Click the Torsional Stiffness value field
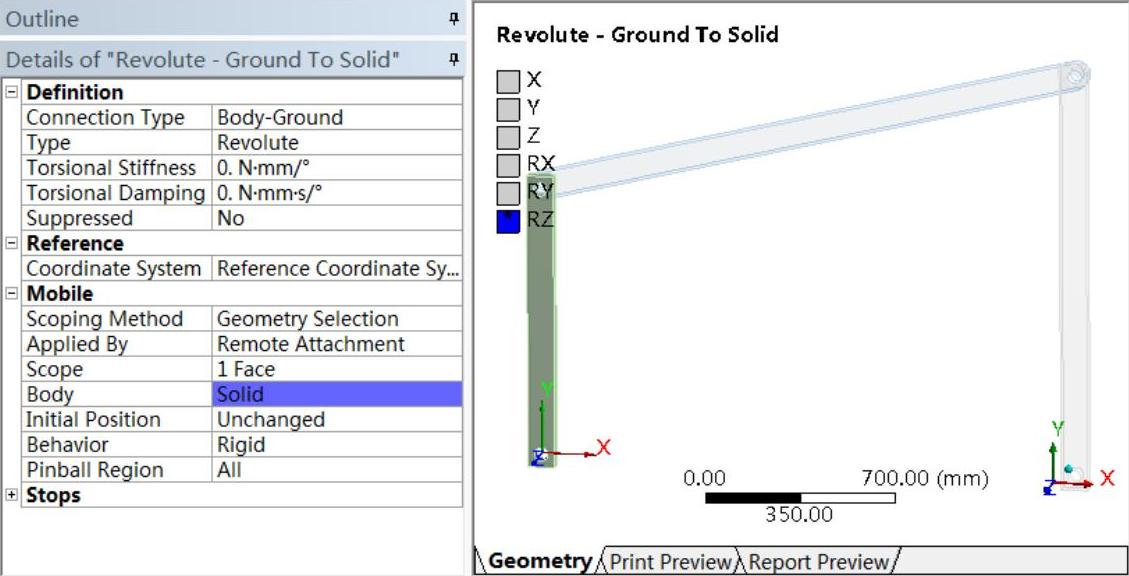Viewport: 1129px width, 576px height. 335,168
